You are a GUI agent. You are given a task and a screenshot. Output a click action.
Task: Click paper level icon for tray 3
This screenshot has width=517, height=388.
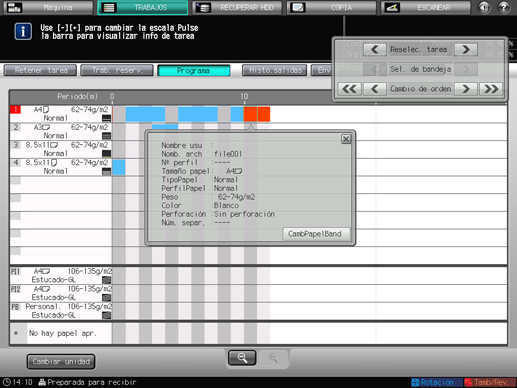click(106, 153)
